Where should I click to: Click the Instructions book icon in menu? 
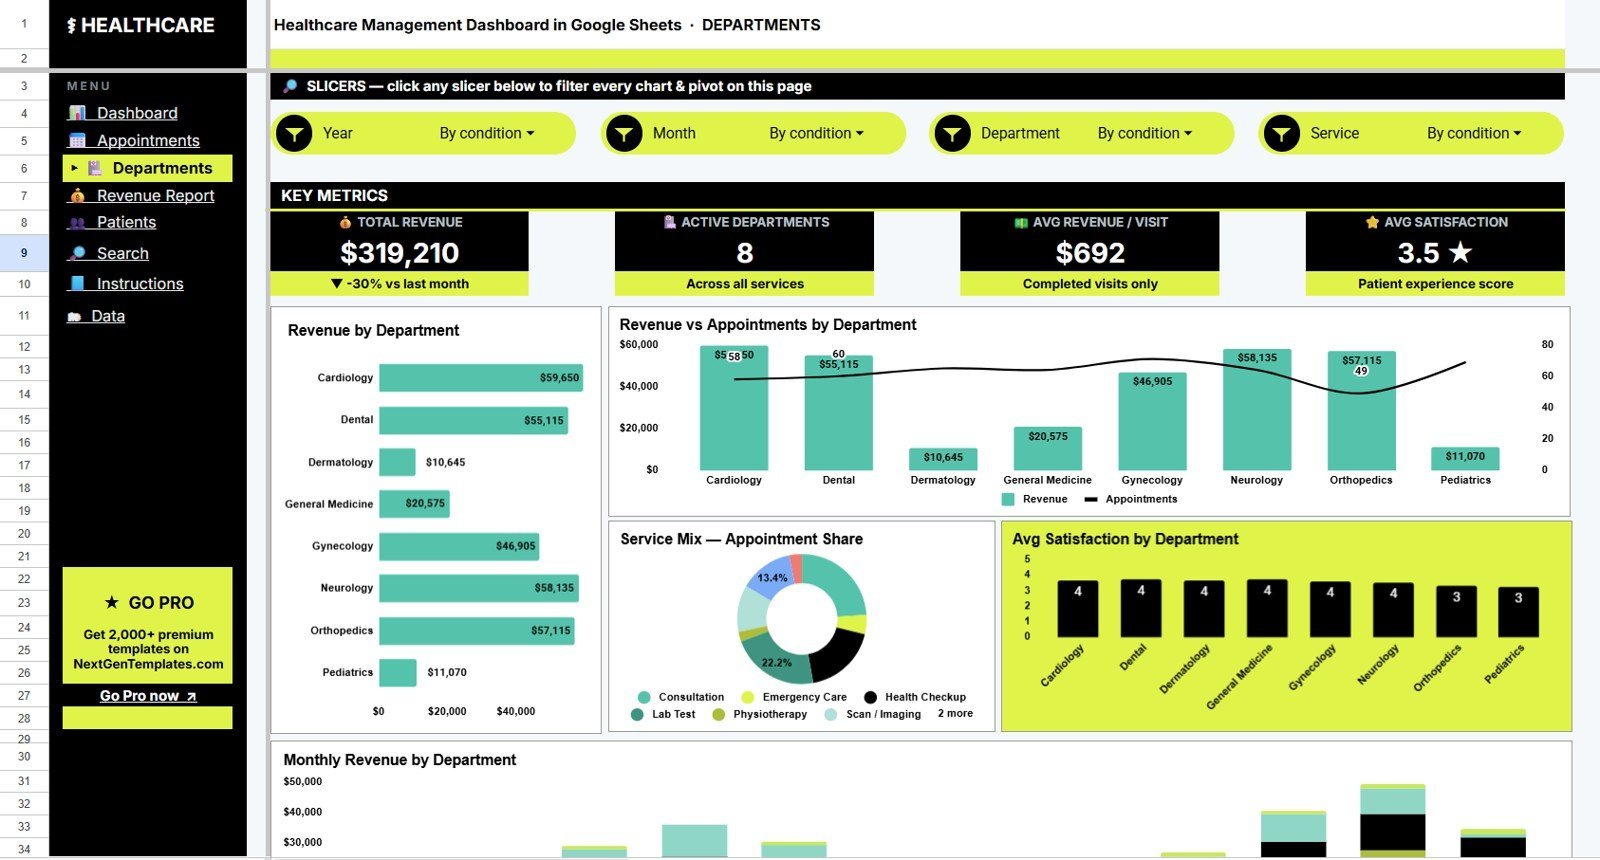[x=77, y=284]
